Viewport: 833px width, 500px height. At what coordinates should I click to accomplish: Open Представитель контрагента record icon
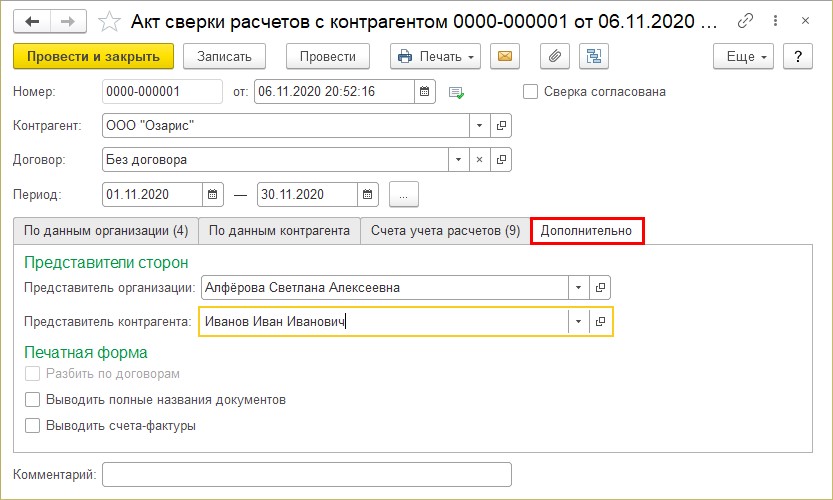(x=600, y=321)
